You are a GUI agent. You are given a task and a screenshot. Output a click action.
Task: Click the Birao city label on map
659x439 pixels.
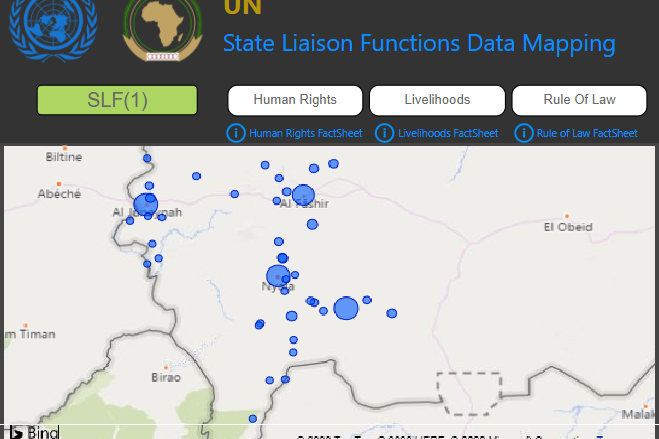pyautogui.click(x=165, y=378)
